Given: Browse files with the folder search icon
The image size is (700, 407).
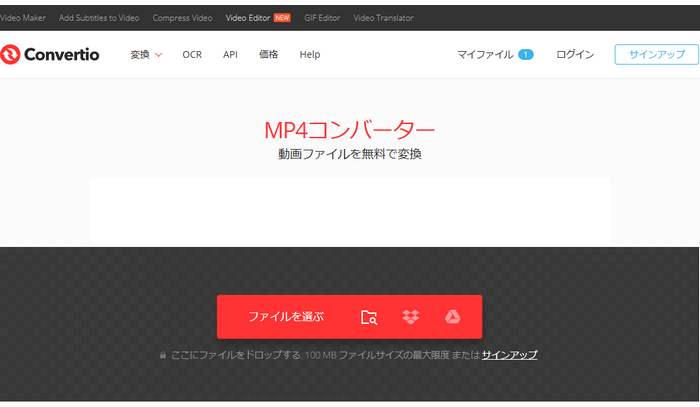Looking at the screenshot, I should tap(369, 317).
